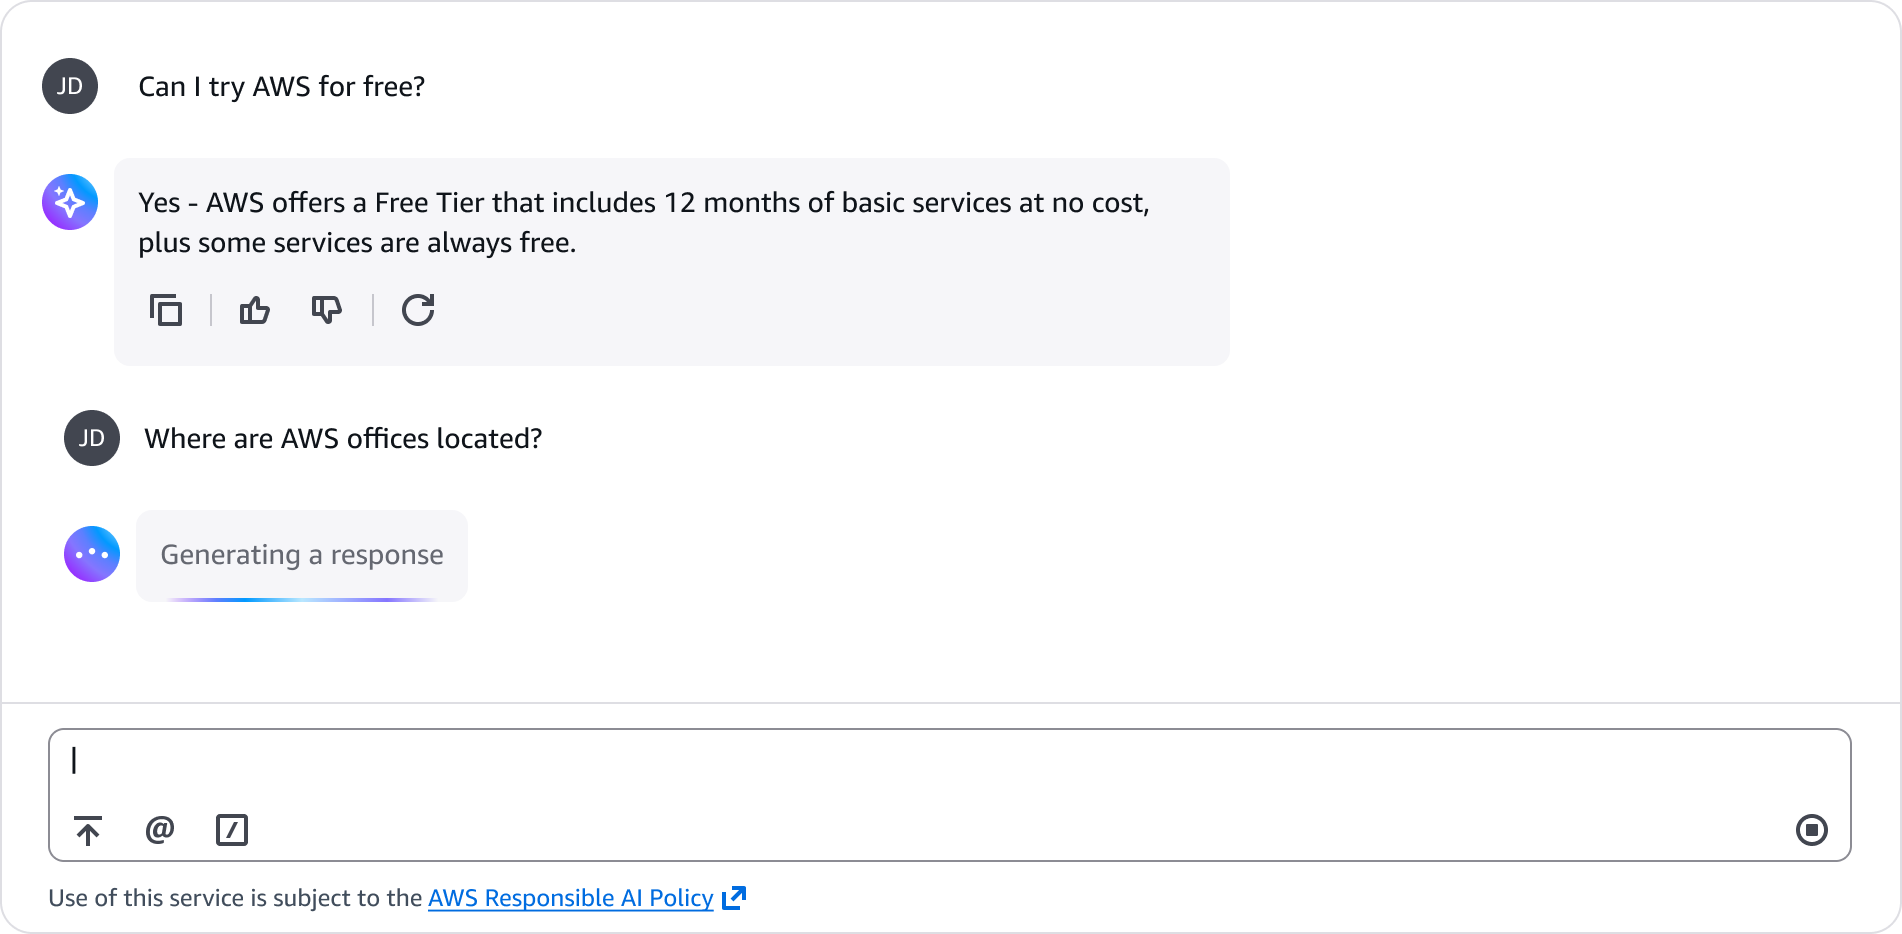Open the slash command icon

click(232, 830)
